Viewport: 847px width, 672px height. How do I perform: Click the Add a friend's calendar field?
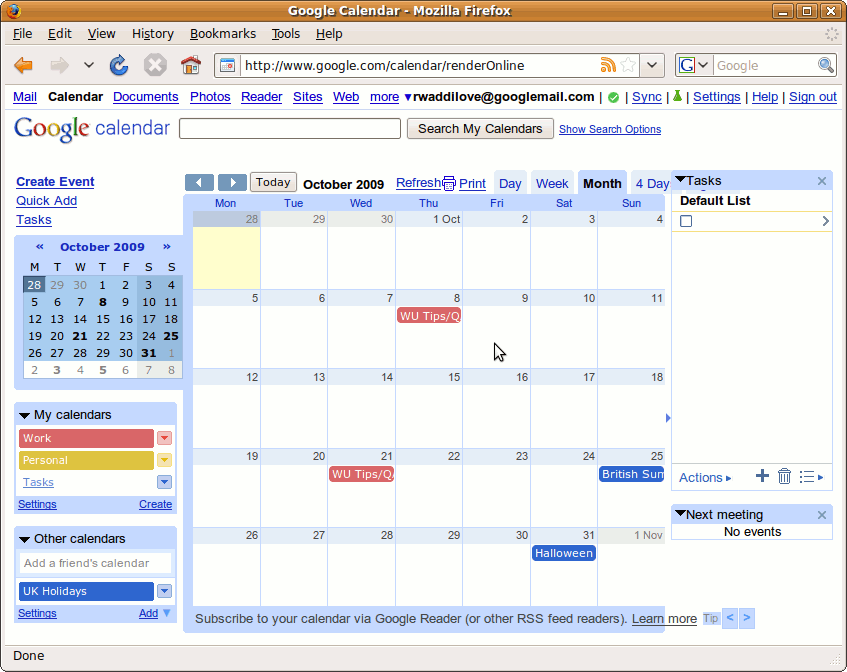tap(95, 563)
